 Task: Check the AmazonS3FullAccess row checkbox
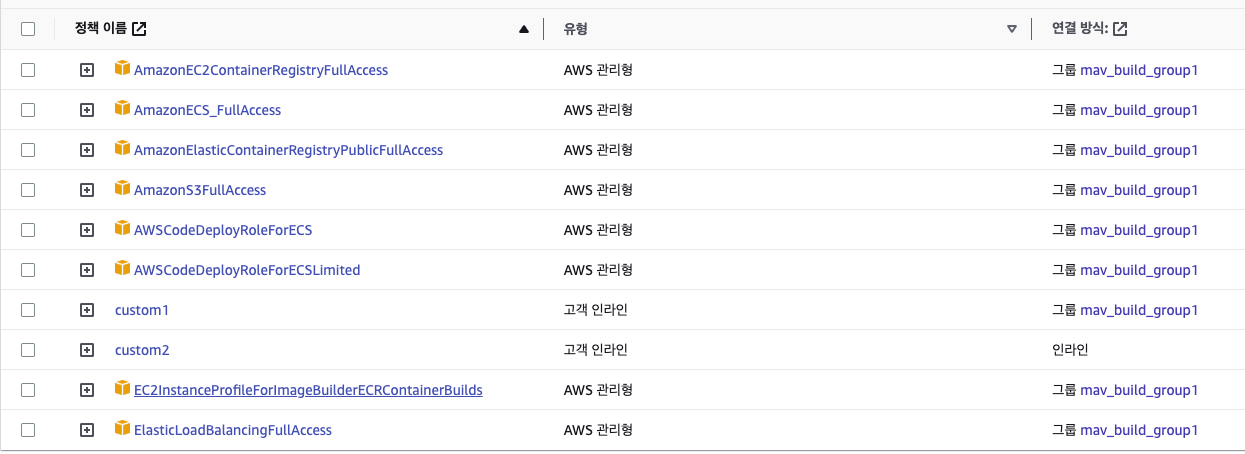point(28,190)
